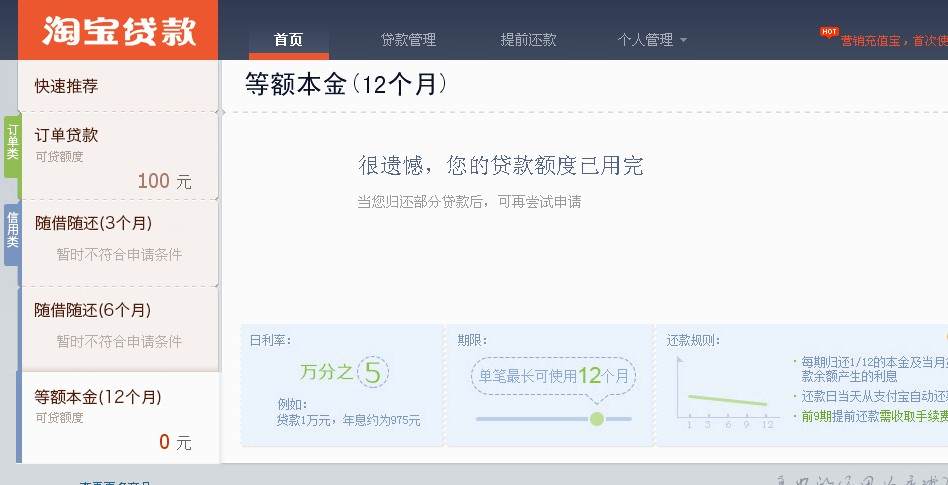Screen dimensions: 948x485
Task: Click 可贷额度 label under 等额本金(12个月)
Action: pyautogui.click(x=59, y=418)
